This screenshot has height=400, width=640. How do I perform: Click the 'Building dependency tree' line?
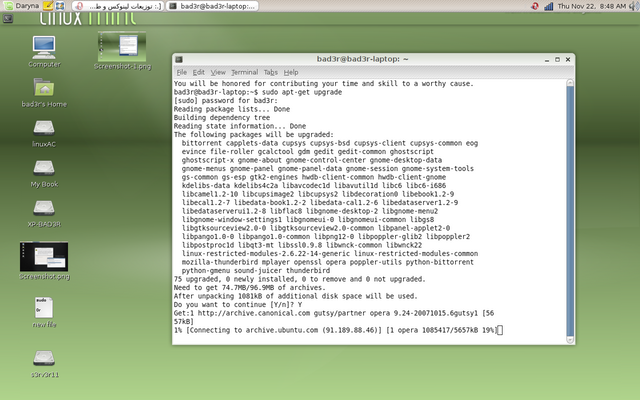(x=222, y=118)
